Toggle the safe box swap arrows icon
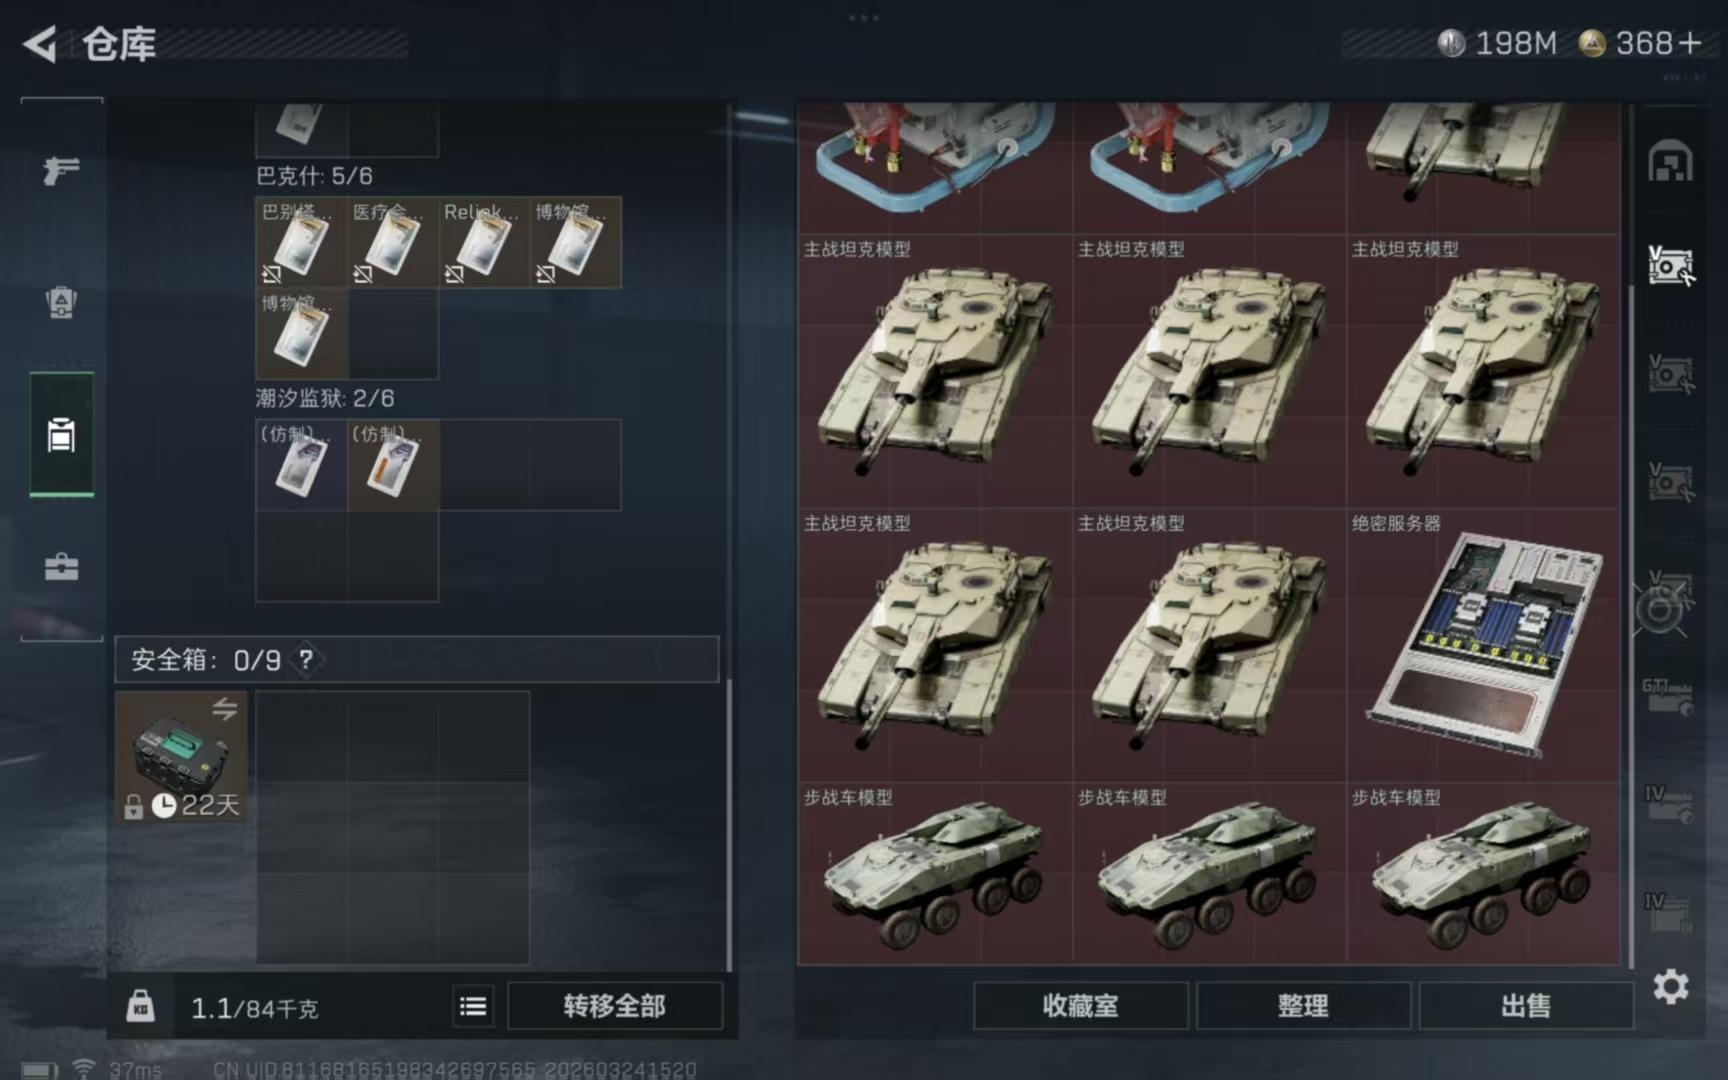 pyautogui.click(x=225, y=709)
